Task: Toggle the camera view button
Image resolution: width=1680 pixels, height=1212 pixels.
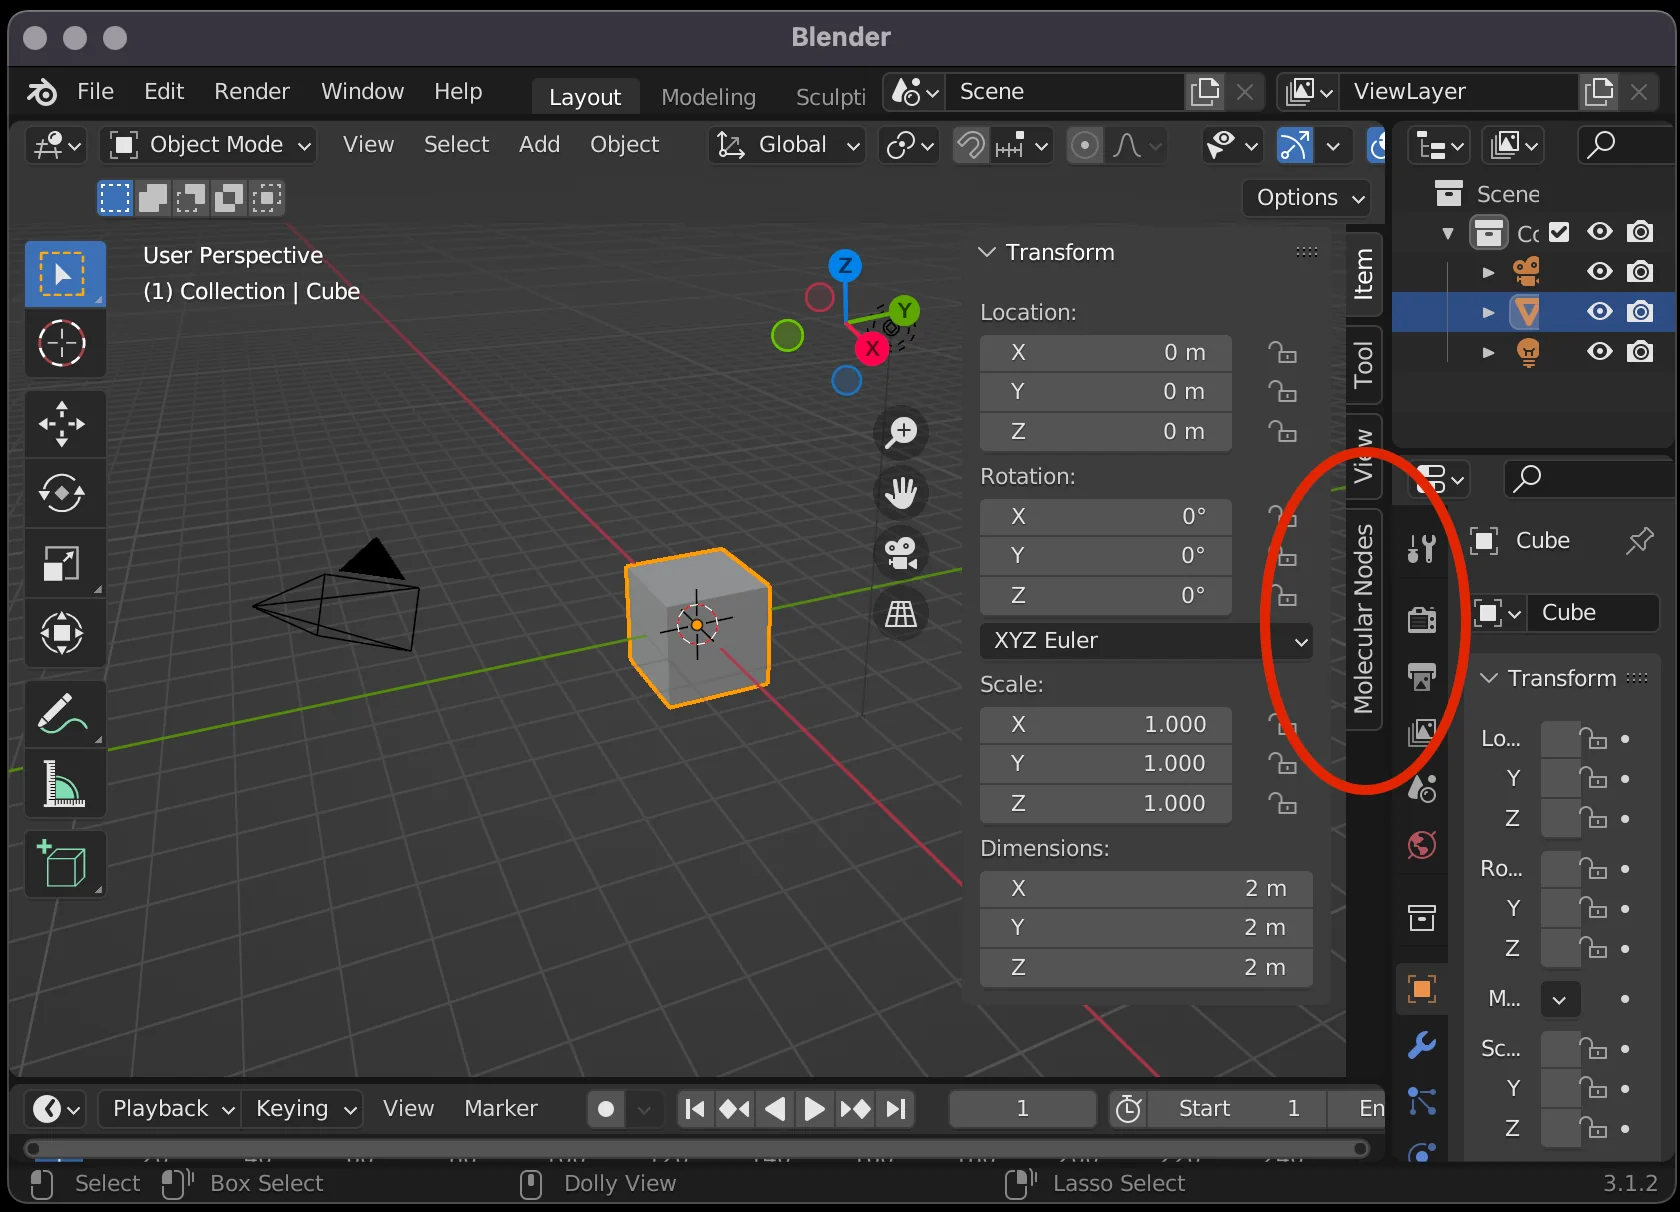Action: tap(901, 553)
